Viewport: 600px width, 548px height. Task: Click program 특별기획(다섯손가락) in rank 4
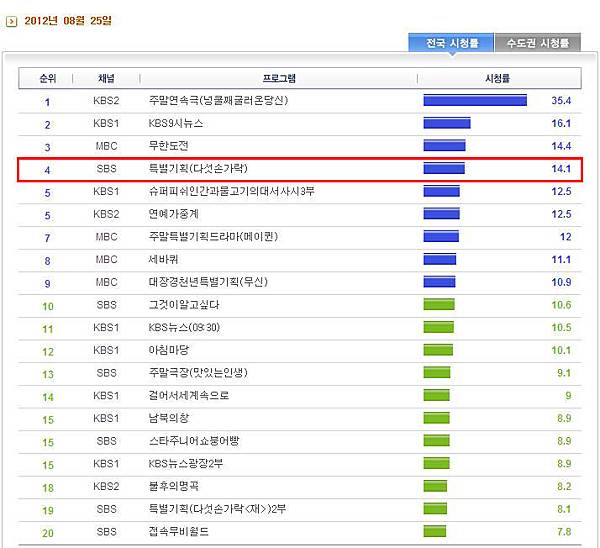click(x=198, y=169)
